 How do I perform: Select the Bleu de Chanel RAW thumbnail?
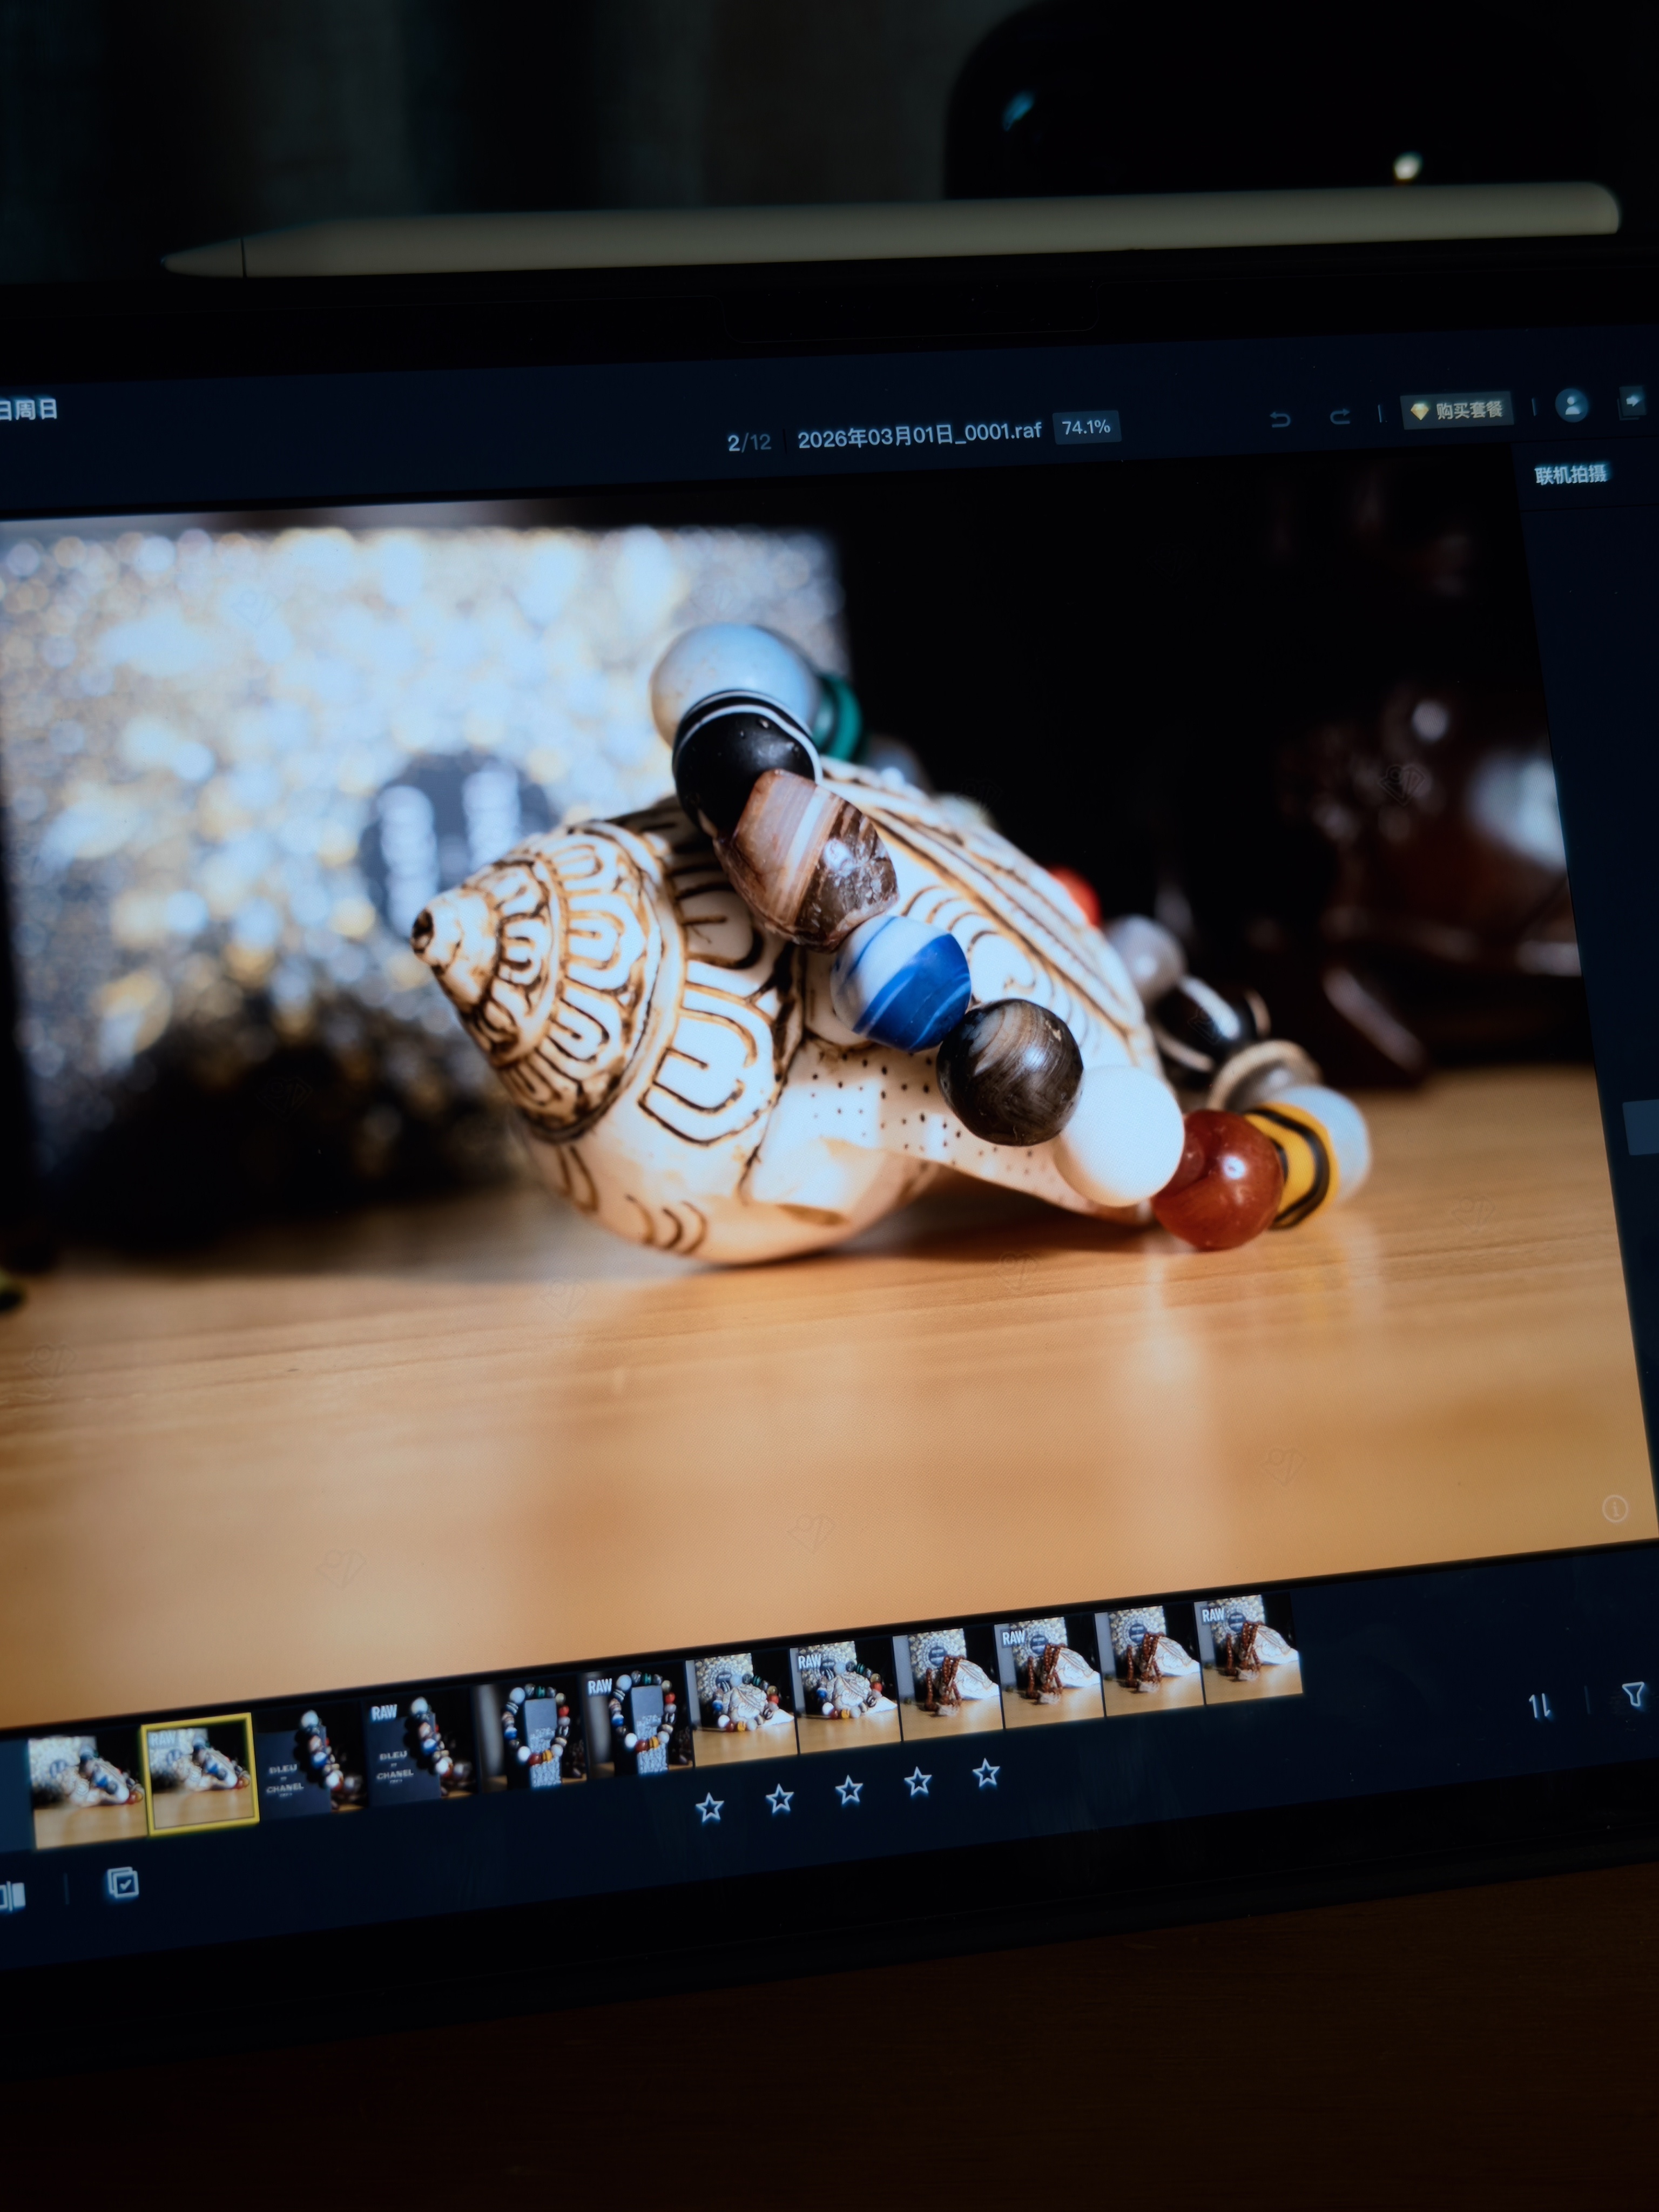(420, 1752)
